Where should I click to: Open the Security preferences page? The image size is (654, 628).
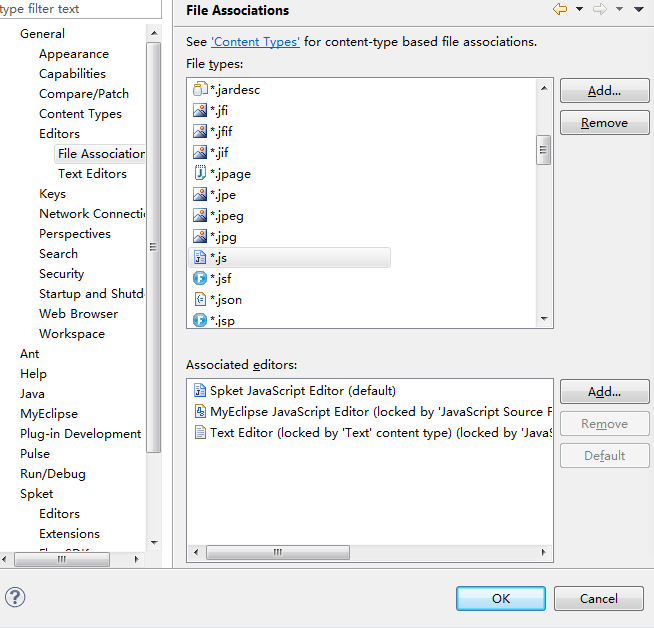pos(61,274)
